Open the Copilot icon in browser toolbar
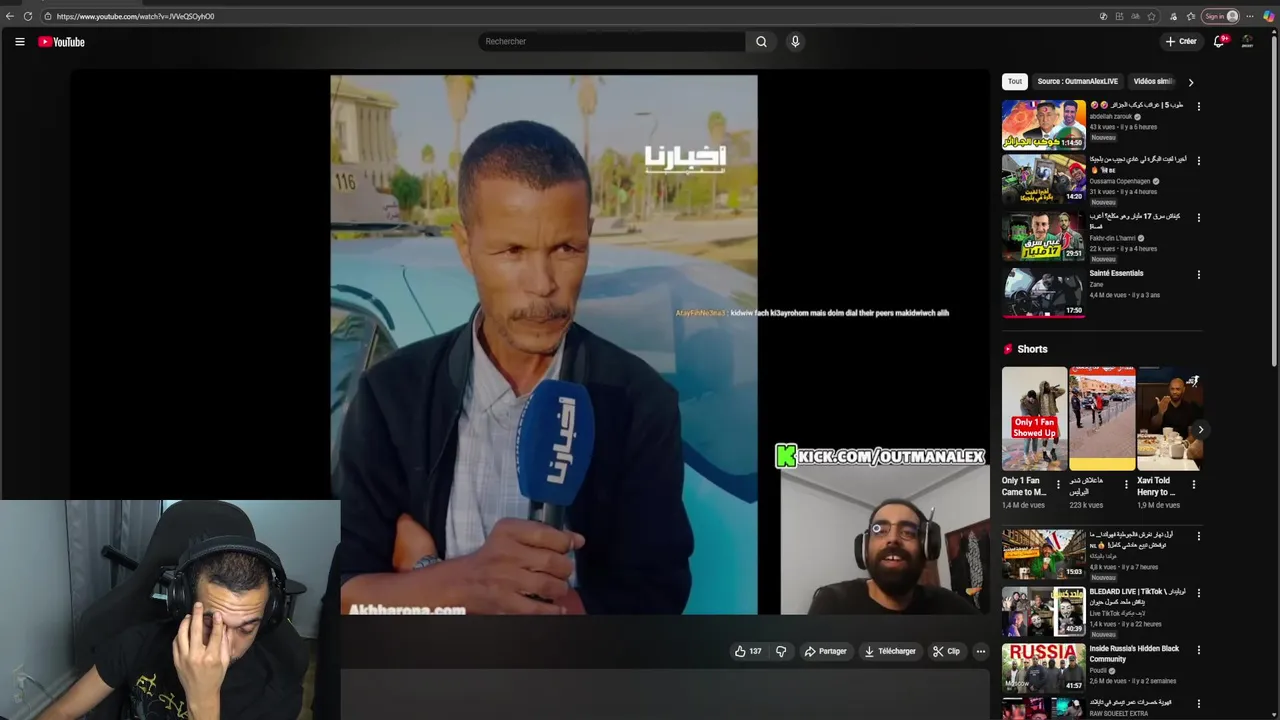The height and width of the screenshot is (720, 1280). [x=1269, y=16]
